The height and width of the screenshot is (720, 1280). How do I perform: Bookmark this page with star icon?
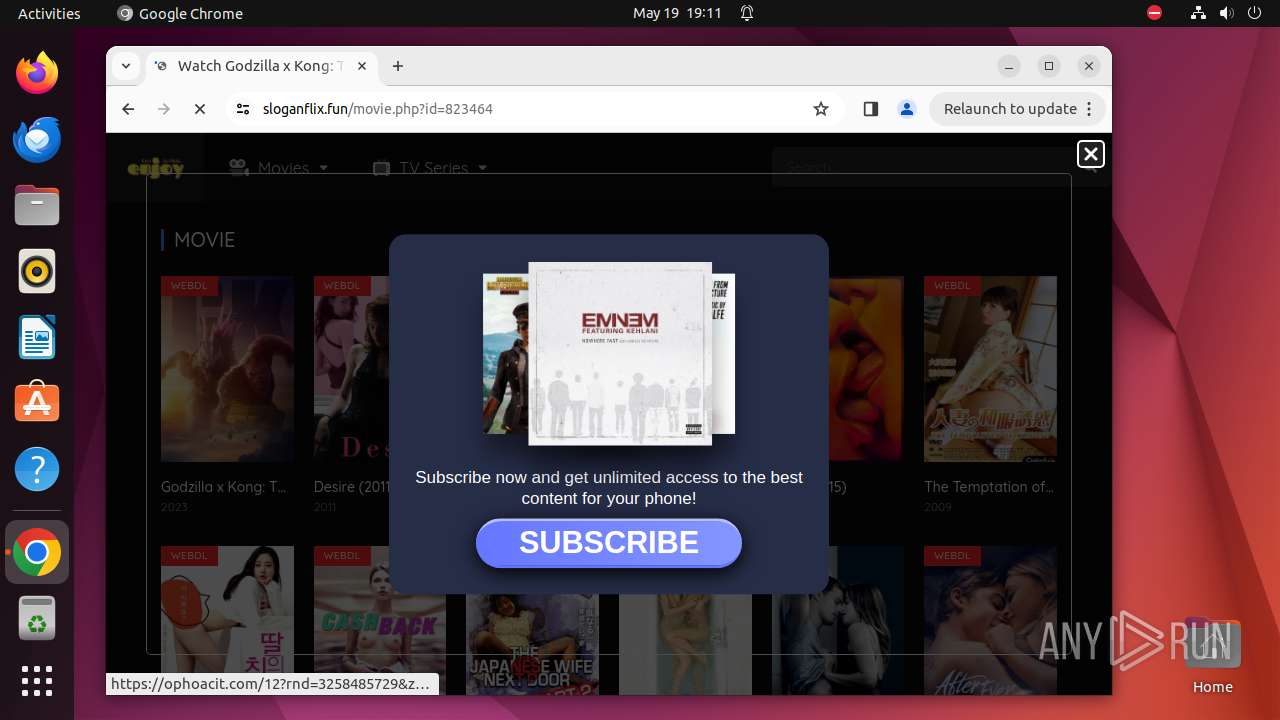821,109
